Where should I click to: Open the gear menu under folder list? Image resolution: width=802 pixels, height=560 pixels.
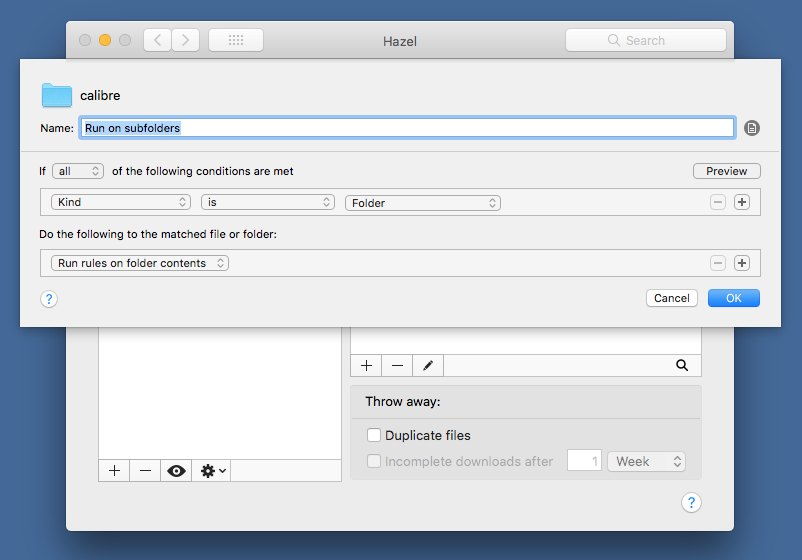[213, 470]
